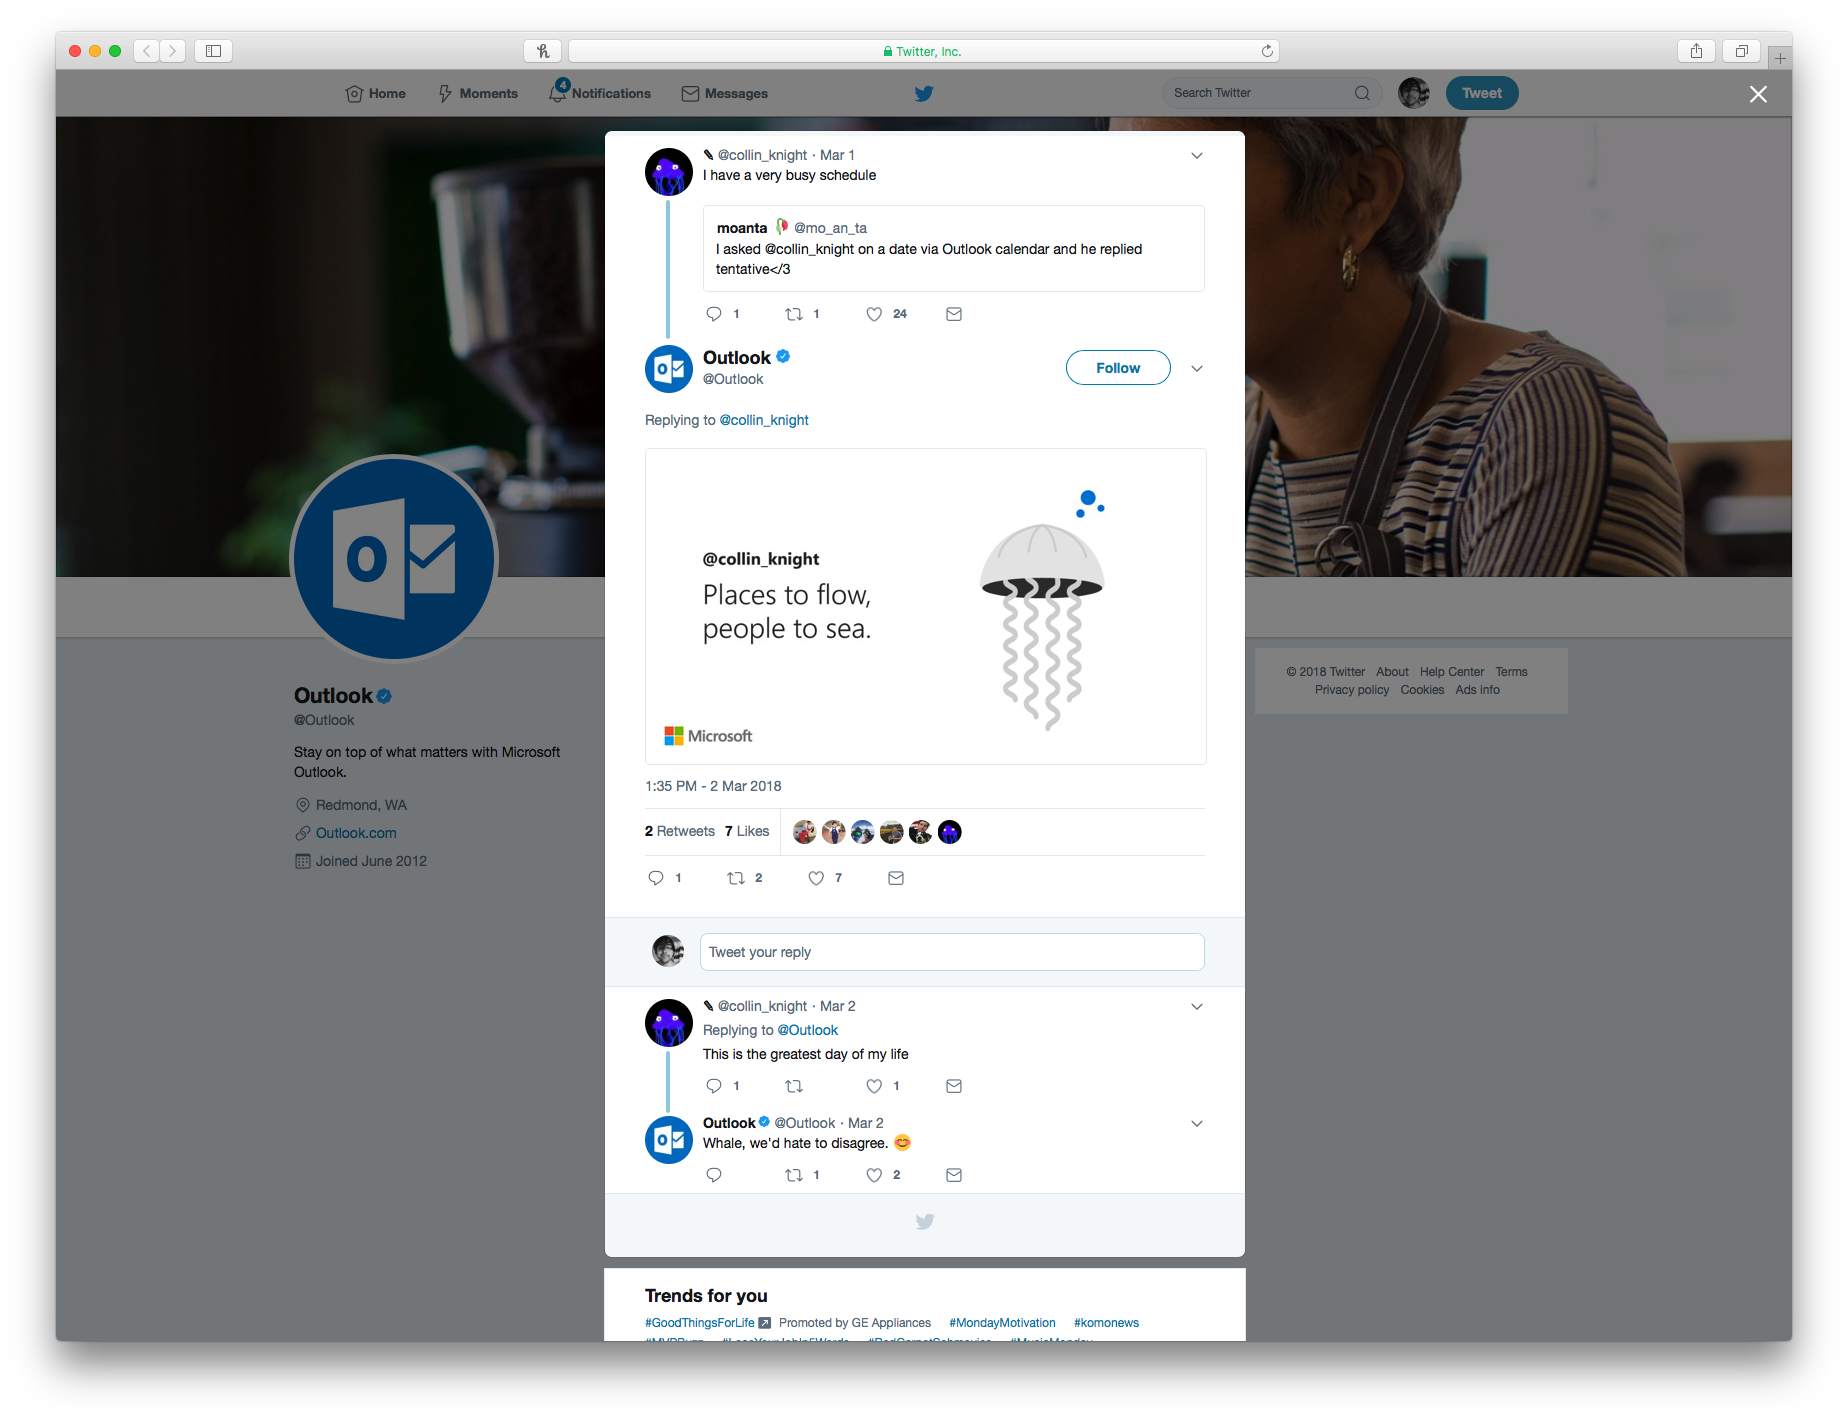The height and width of the screenshot is (1421, 1848).
Task: Close the tweet overlay with X
Action: (x=1758, y=94)
